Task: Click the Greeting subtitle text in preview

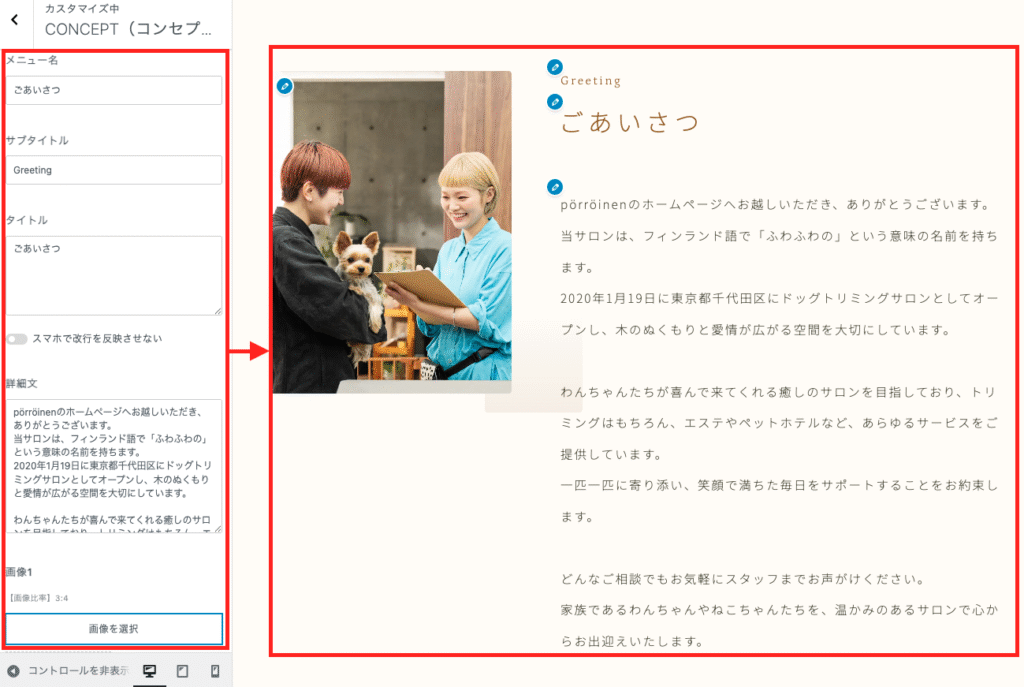Action: 591,81
